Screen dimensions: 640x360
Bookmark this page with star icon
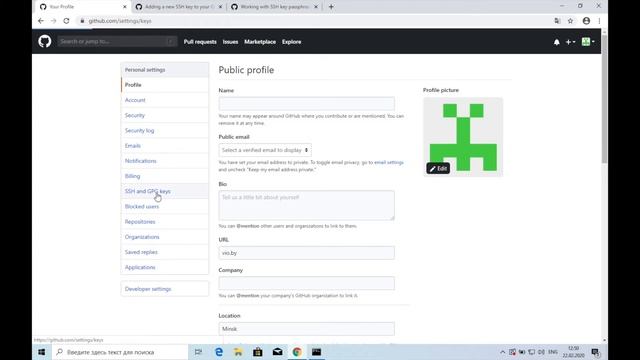pos(570,21)
